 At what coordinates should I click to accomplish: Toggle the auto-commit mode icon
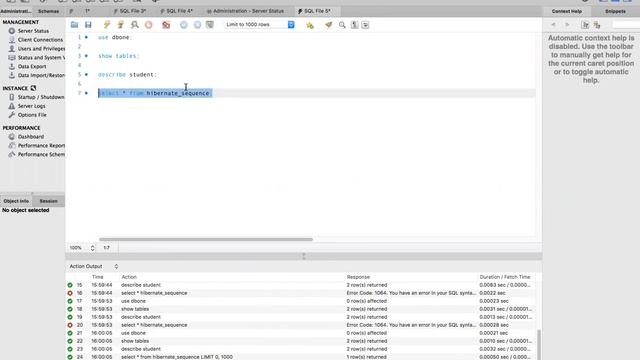(210, 25)
